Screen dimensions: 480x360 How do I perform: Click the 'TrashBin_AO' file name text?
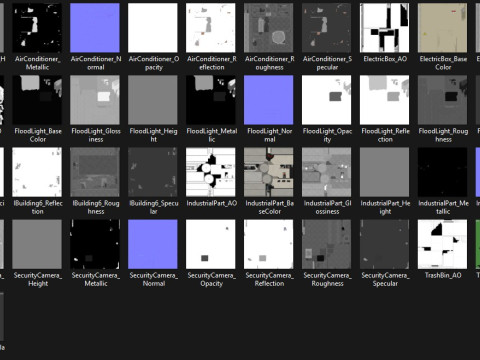pos(443,275)
